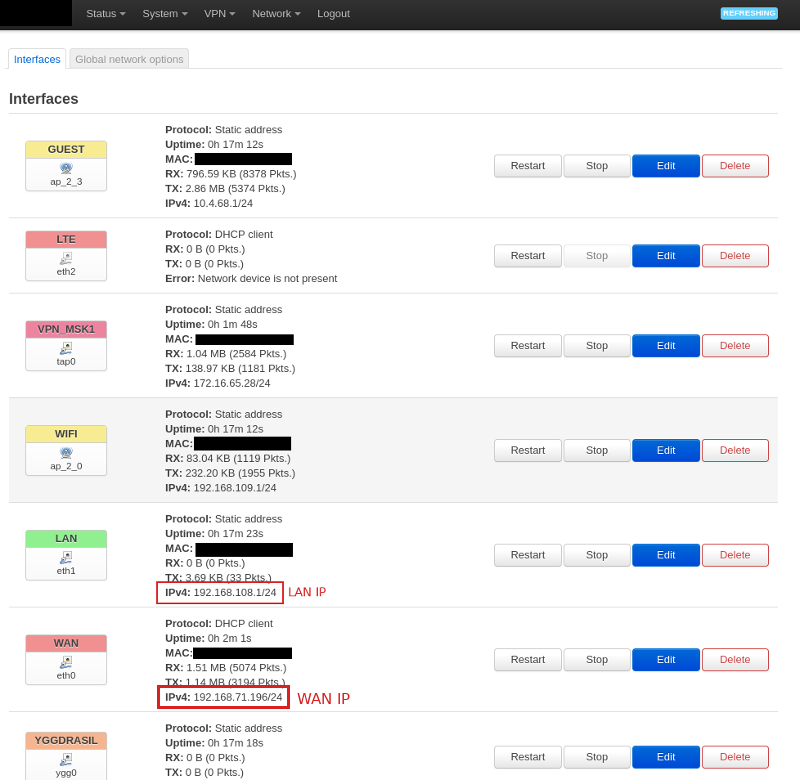This screenshot has height=780, width=800.
Task: Click Logout in the top bar
Action: pyautogui.click(x=333, y=13)
